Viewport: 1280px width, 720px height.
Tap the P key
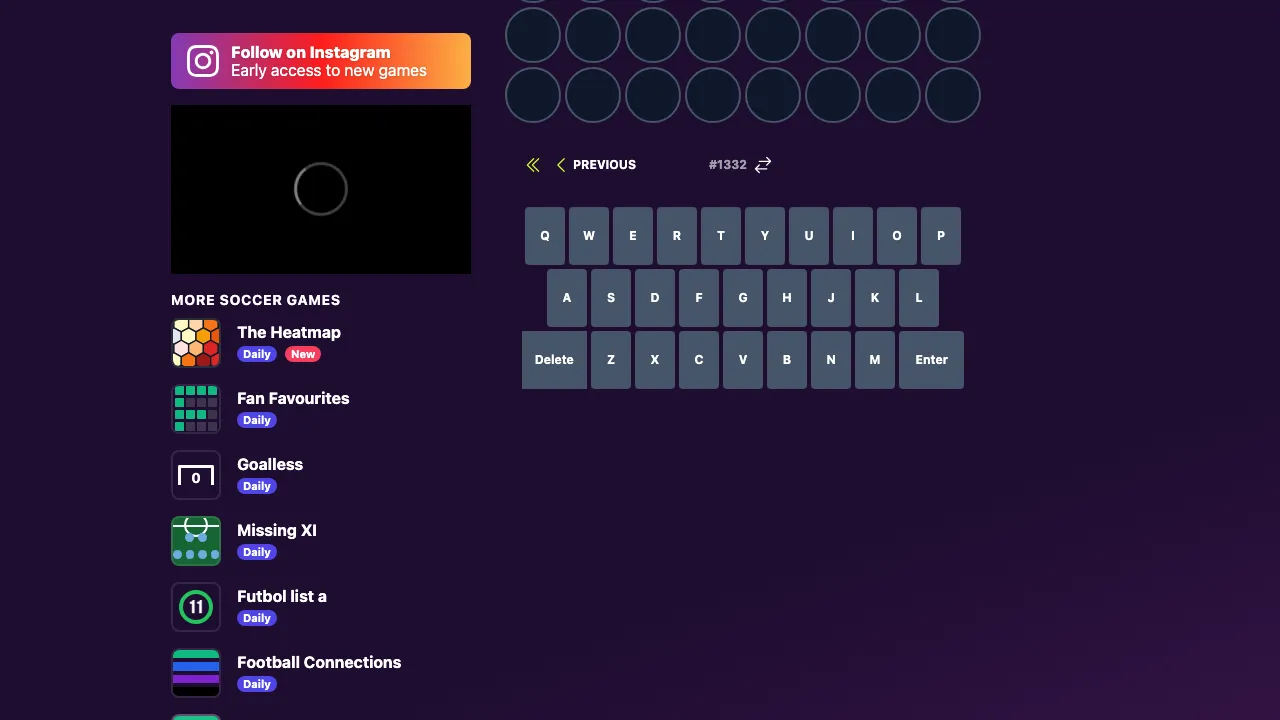tap(941, 236)
